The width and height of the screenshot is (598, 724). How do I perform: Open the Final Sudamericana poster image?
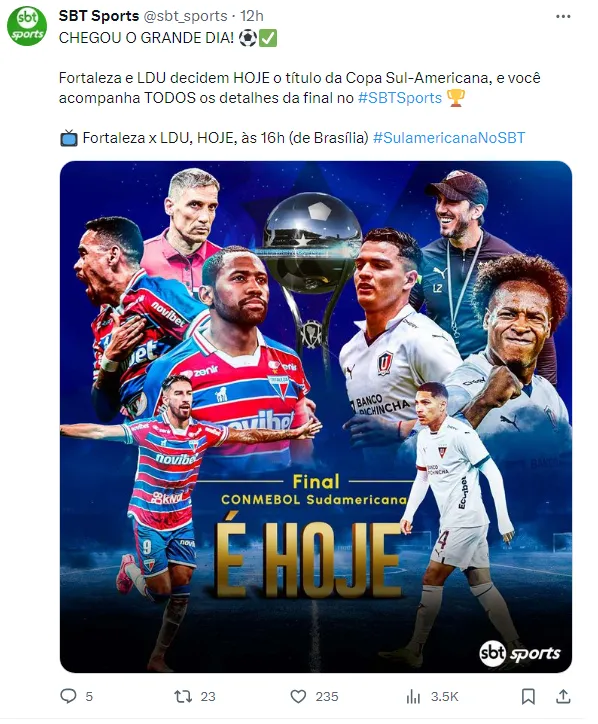click(316, 416)
